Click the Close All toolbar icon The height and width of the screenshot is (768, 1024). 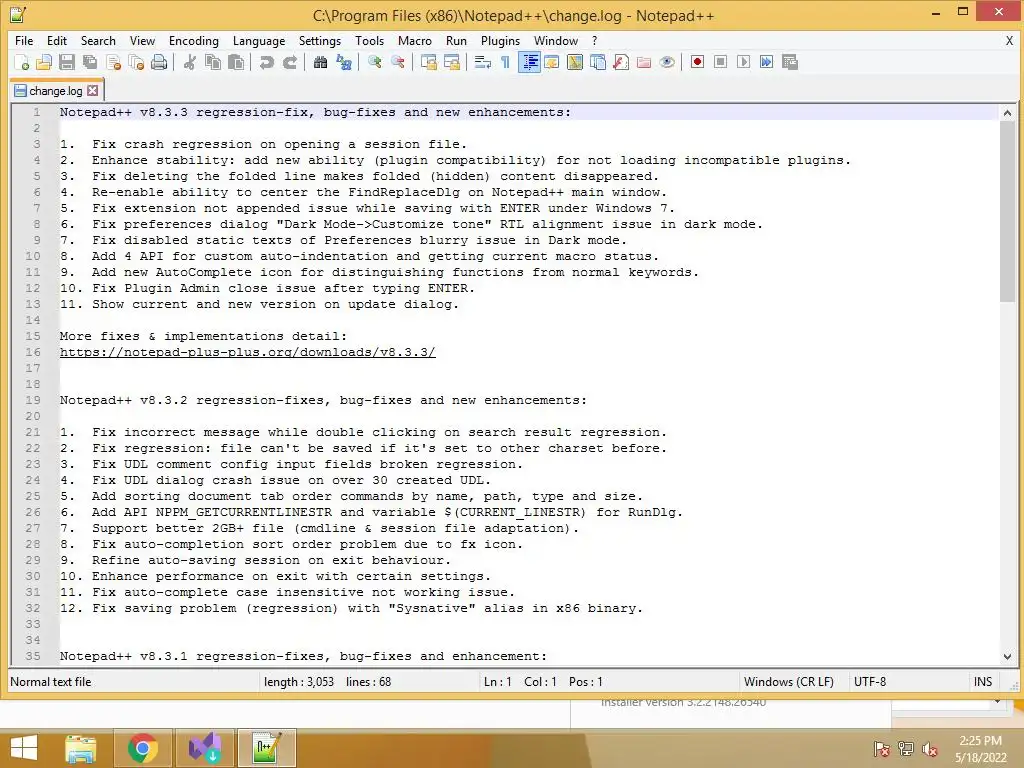136,62
